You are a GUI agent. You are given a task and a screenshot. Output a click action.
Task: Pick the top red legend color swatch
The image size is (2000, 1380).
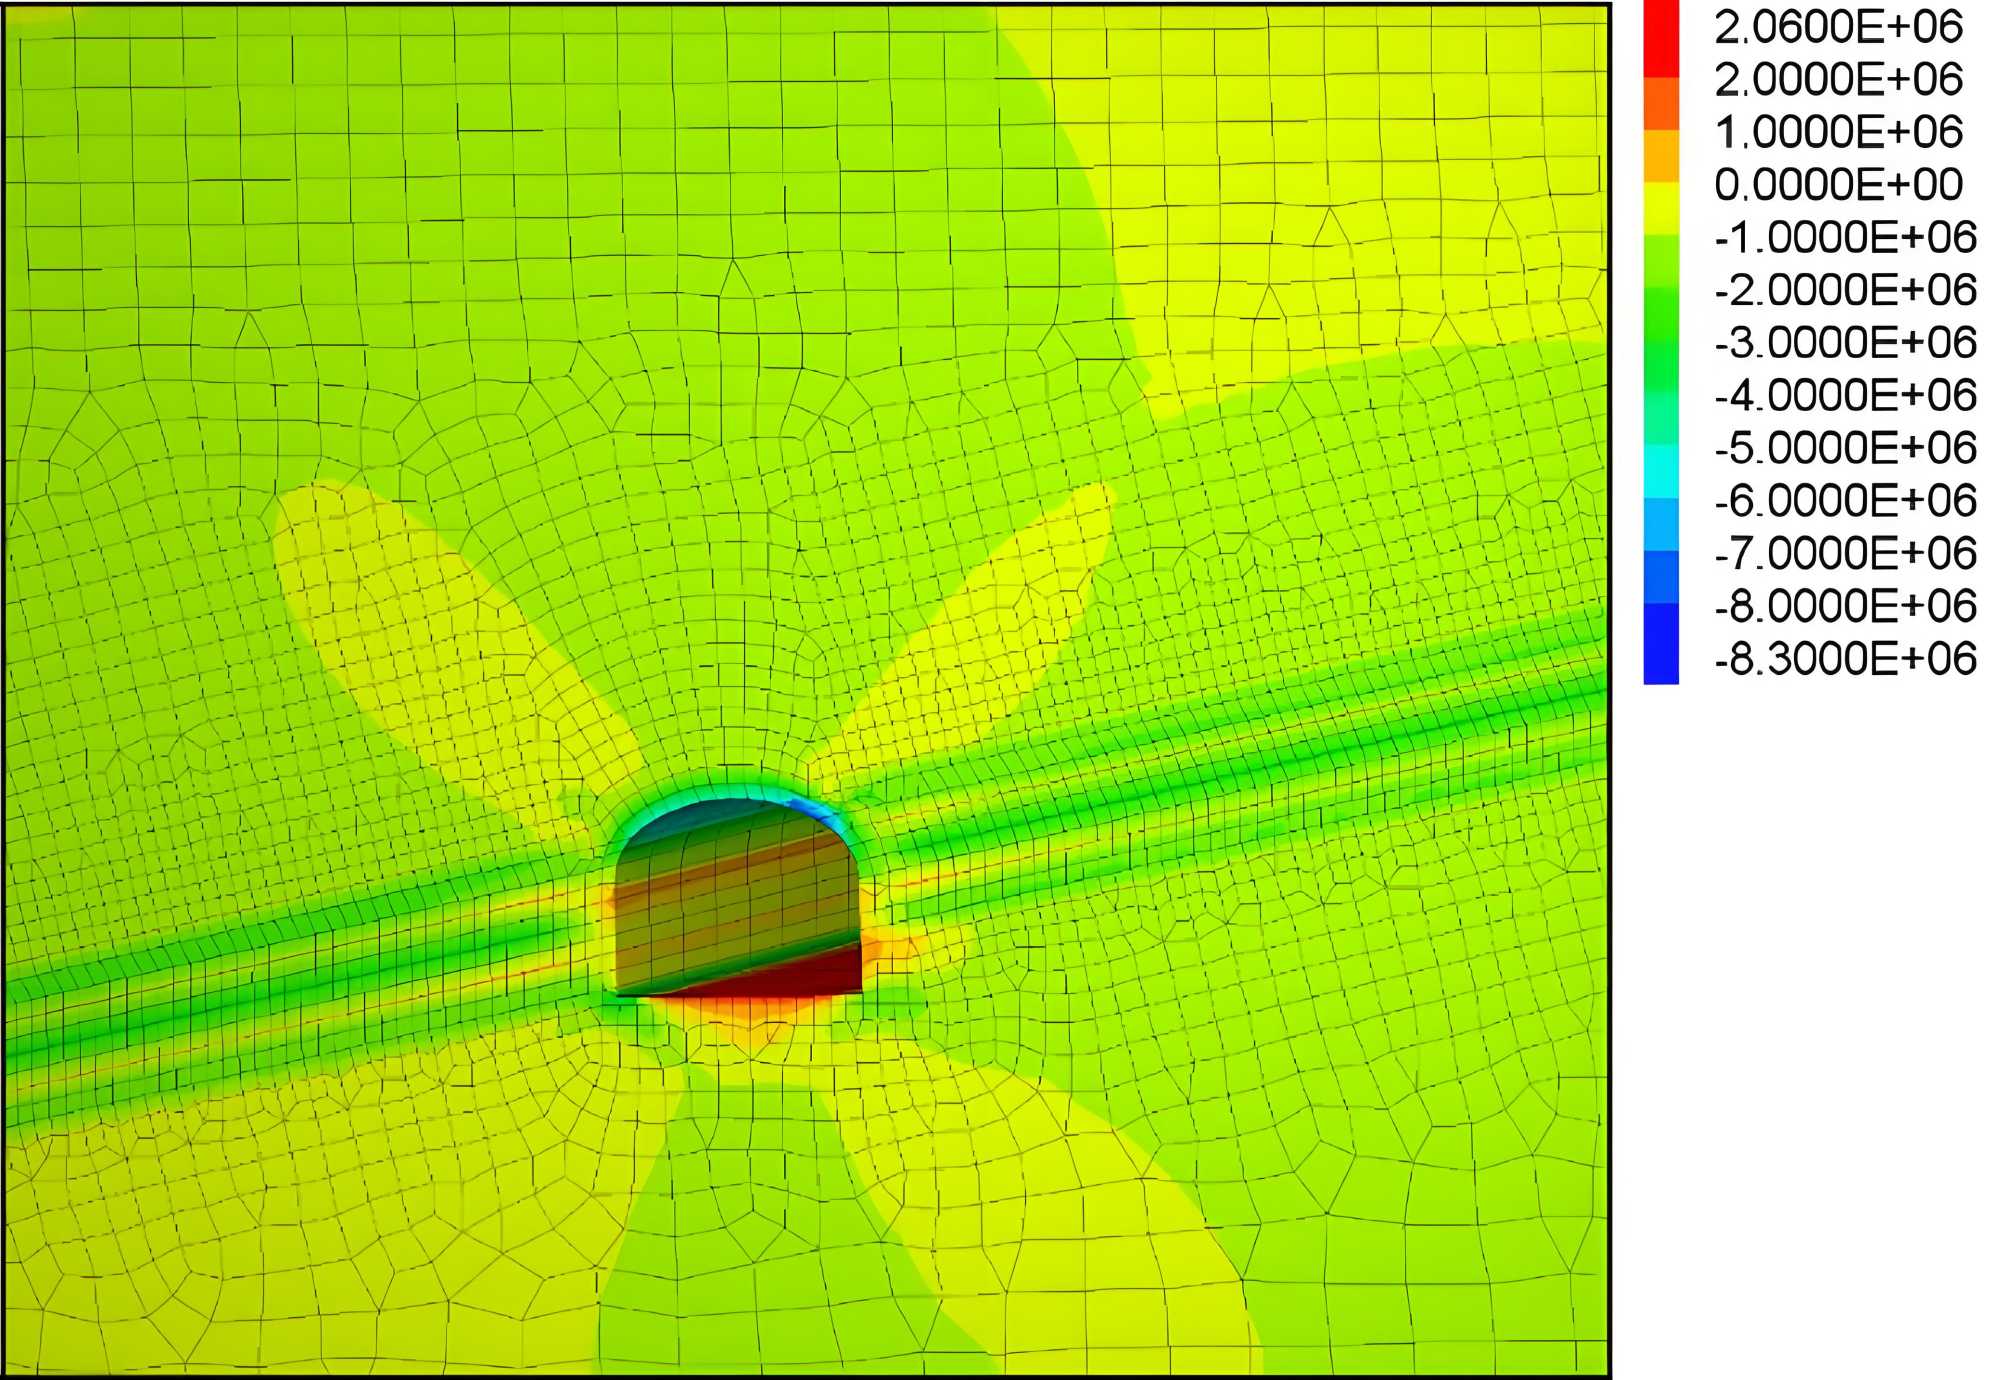point(1661,40)
